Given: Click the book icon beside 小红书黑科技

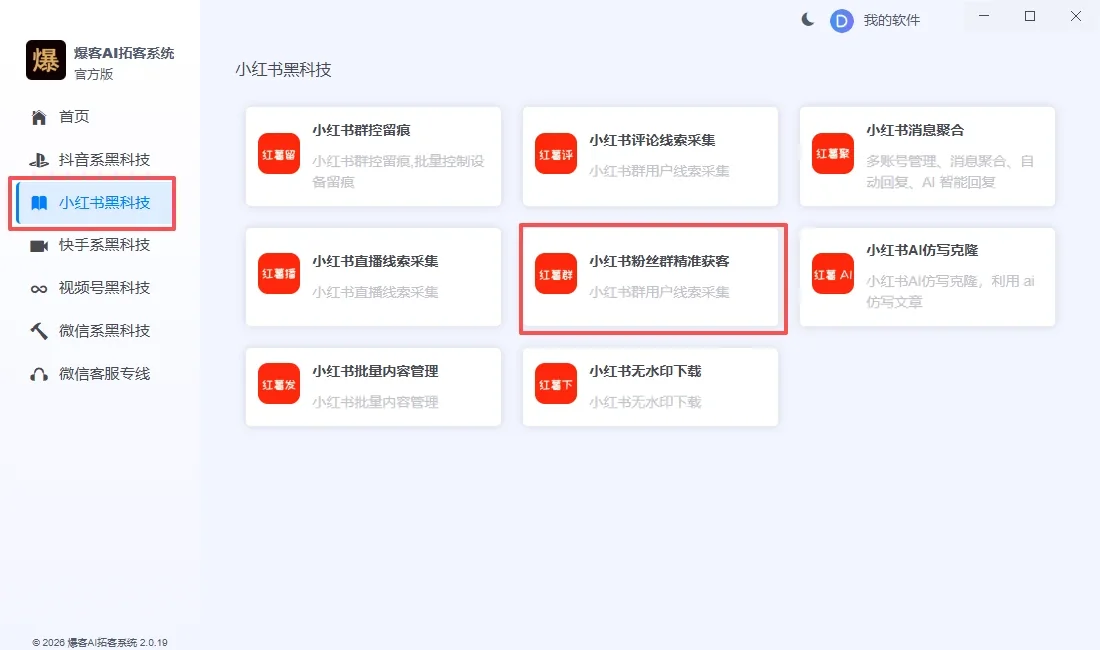Looking at the screenshot, I should 39,203.
